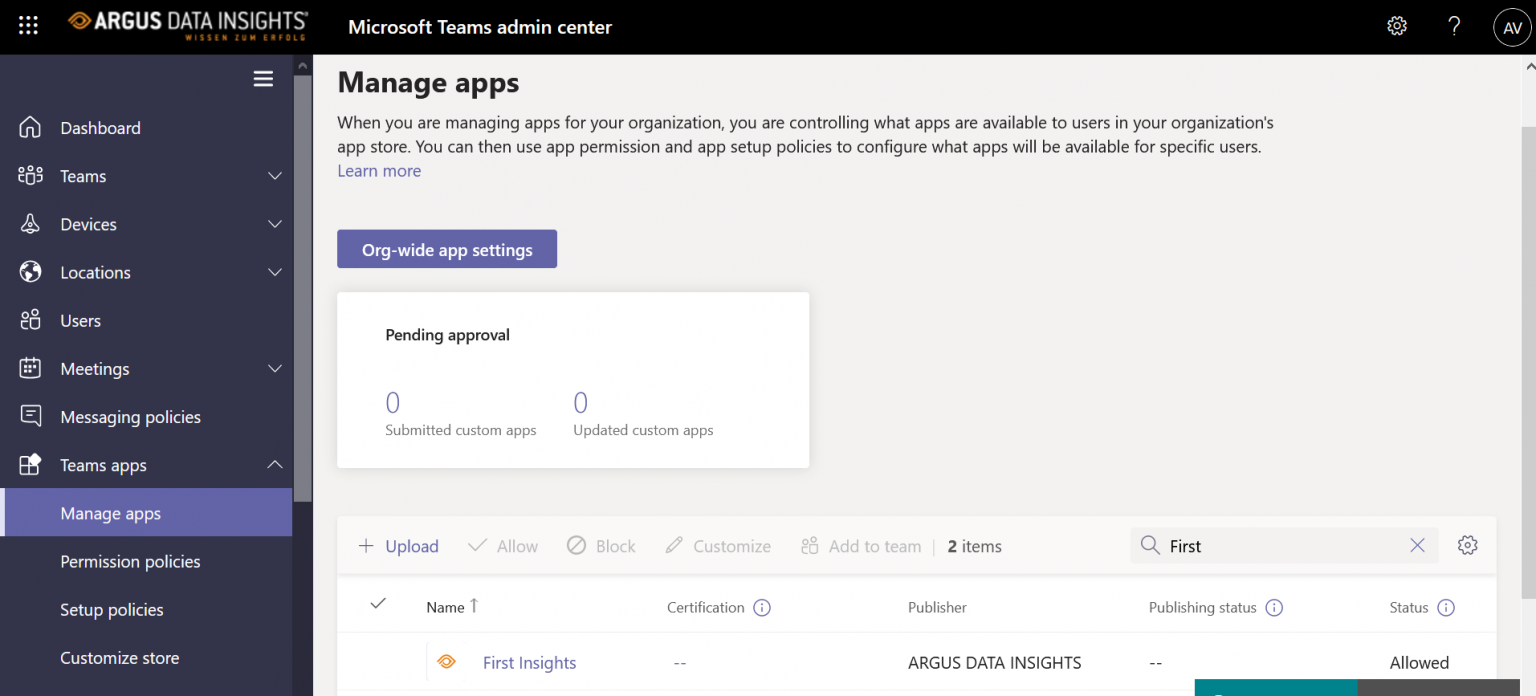
Task: Open the help question mark icon
Action: coord(1454,26)
